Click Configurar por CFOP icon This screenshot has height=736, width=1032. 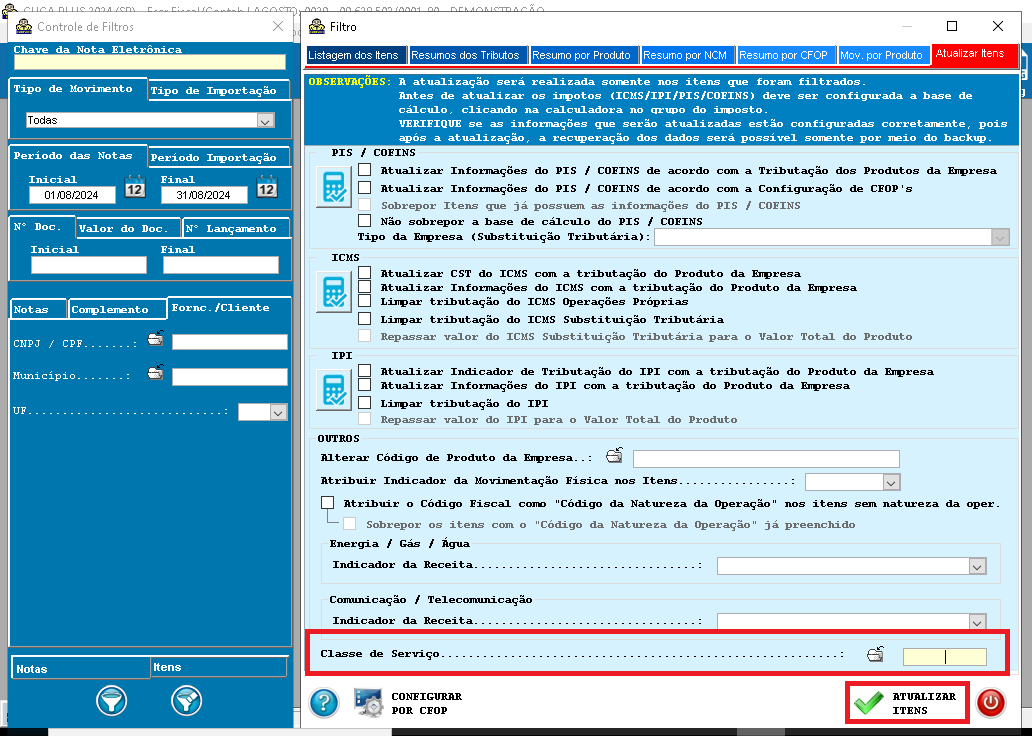[x=369, y=703]
